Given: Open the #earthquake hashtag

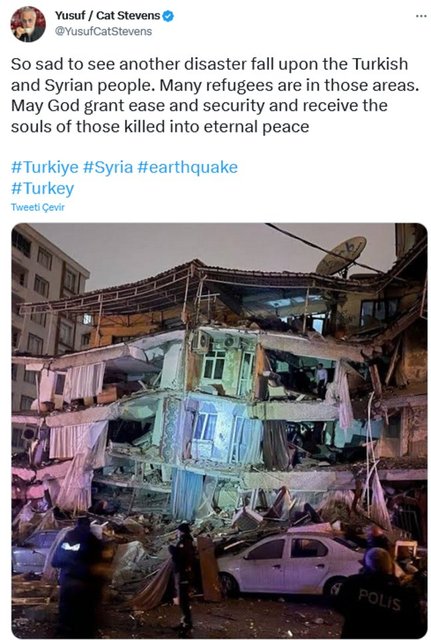Looking at the screenshot, I should click(x=188, y=167).
